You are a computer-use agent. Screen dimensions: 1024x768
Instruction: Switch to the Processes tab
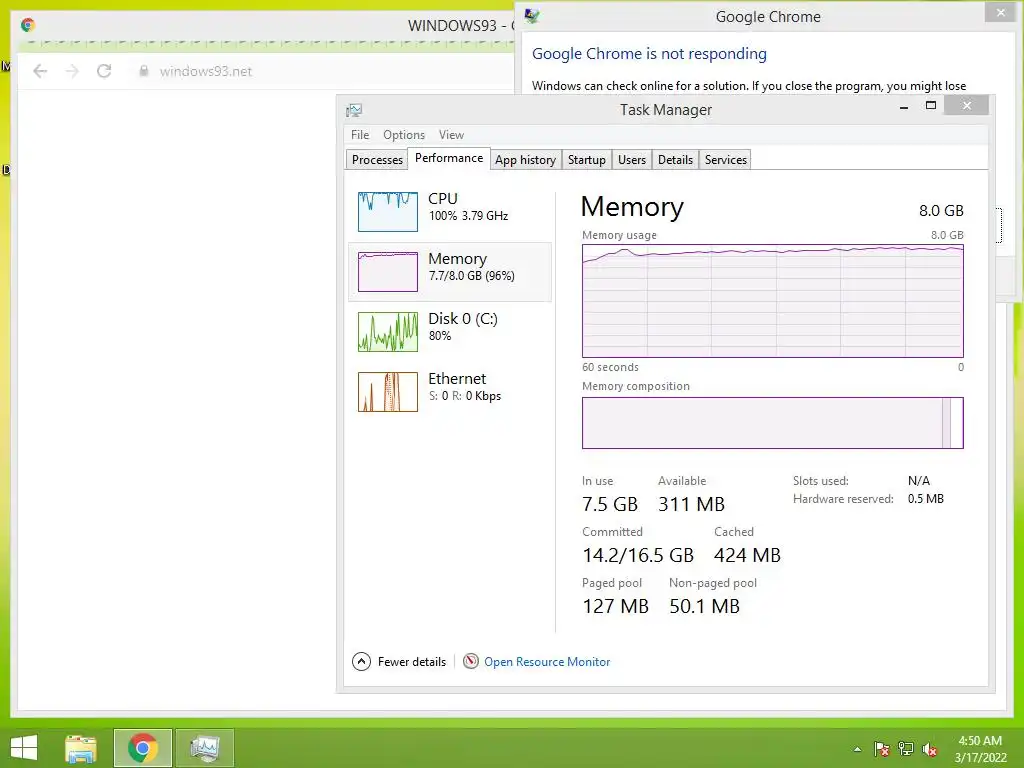tap(377, 160)
